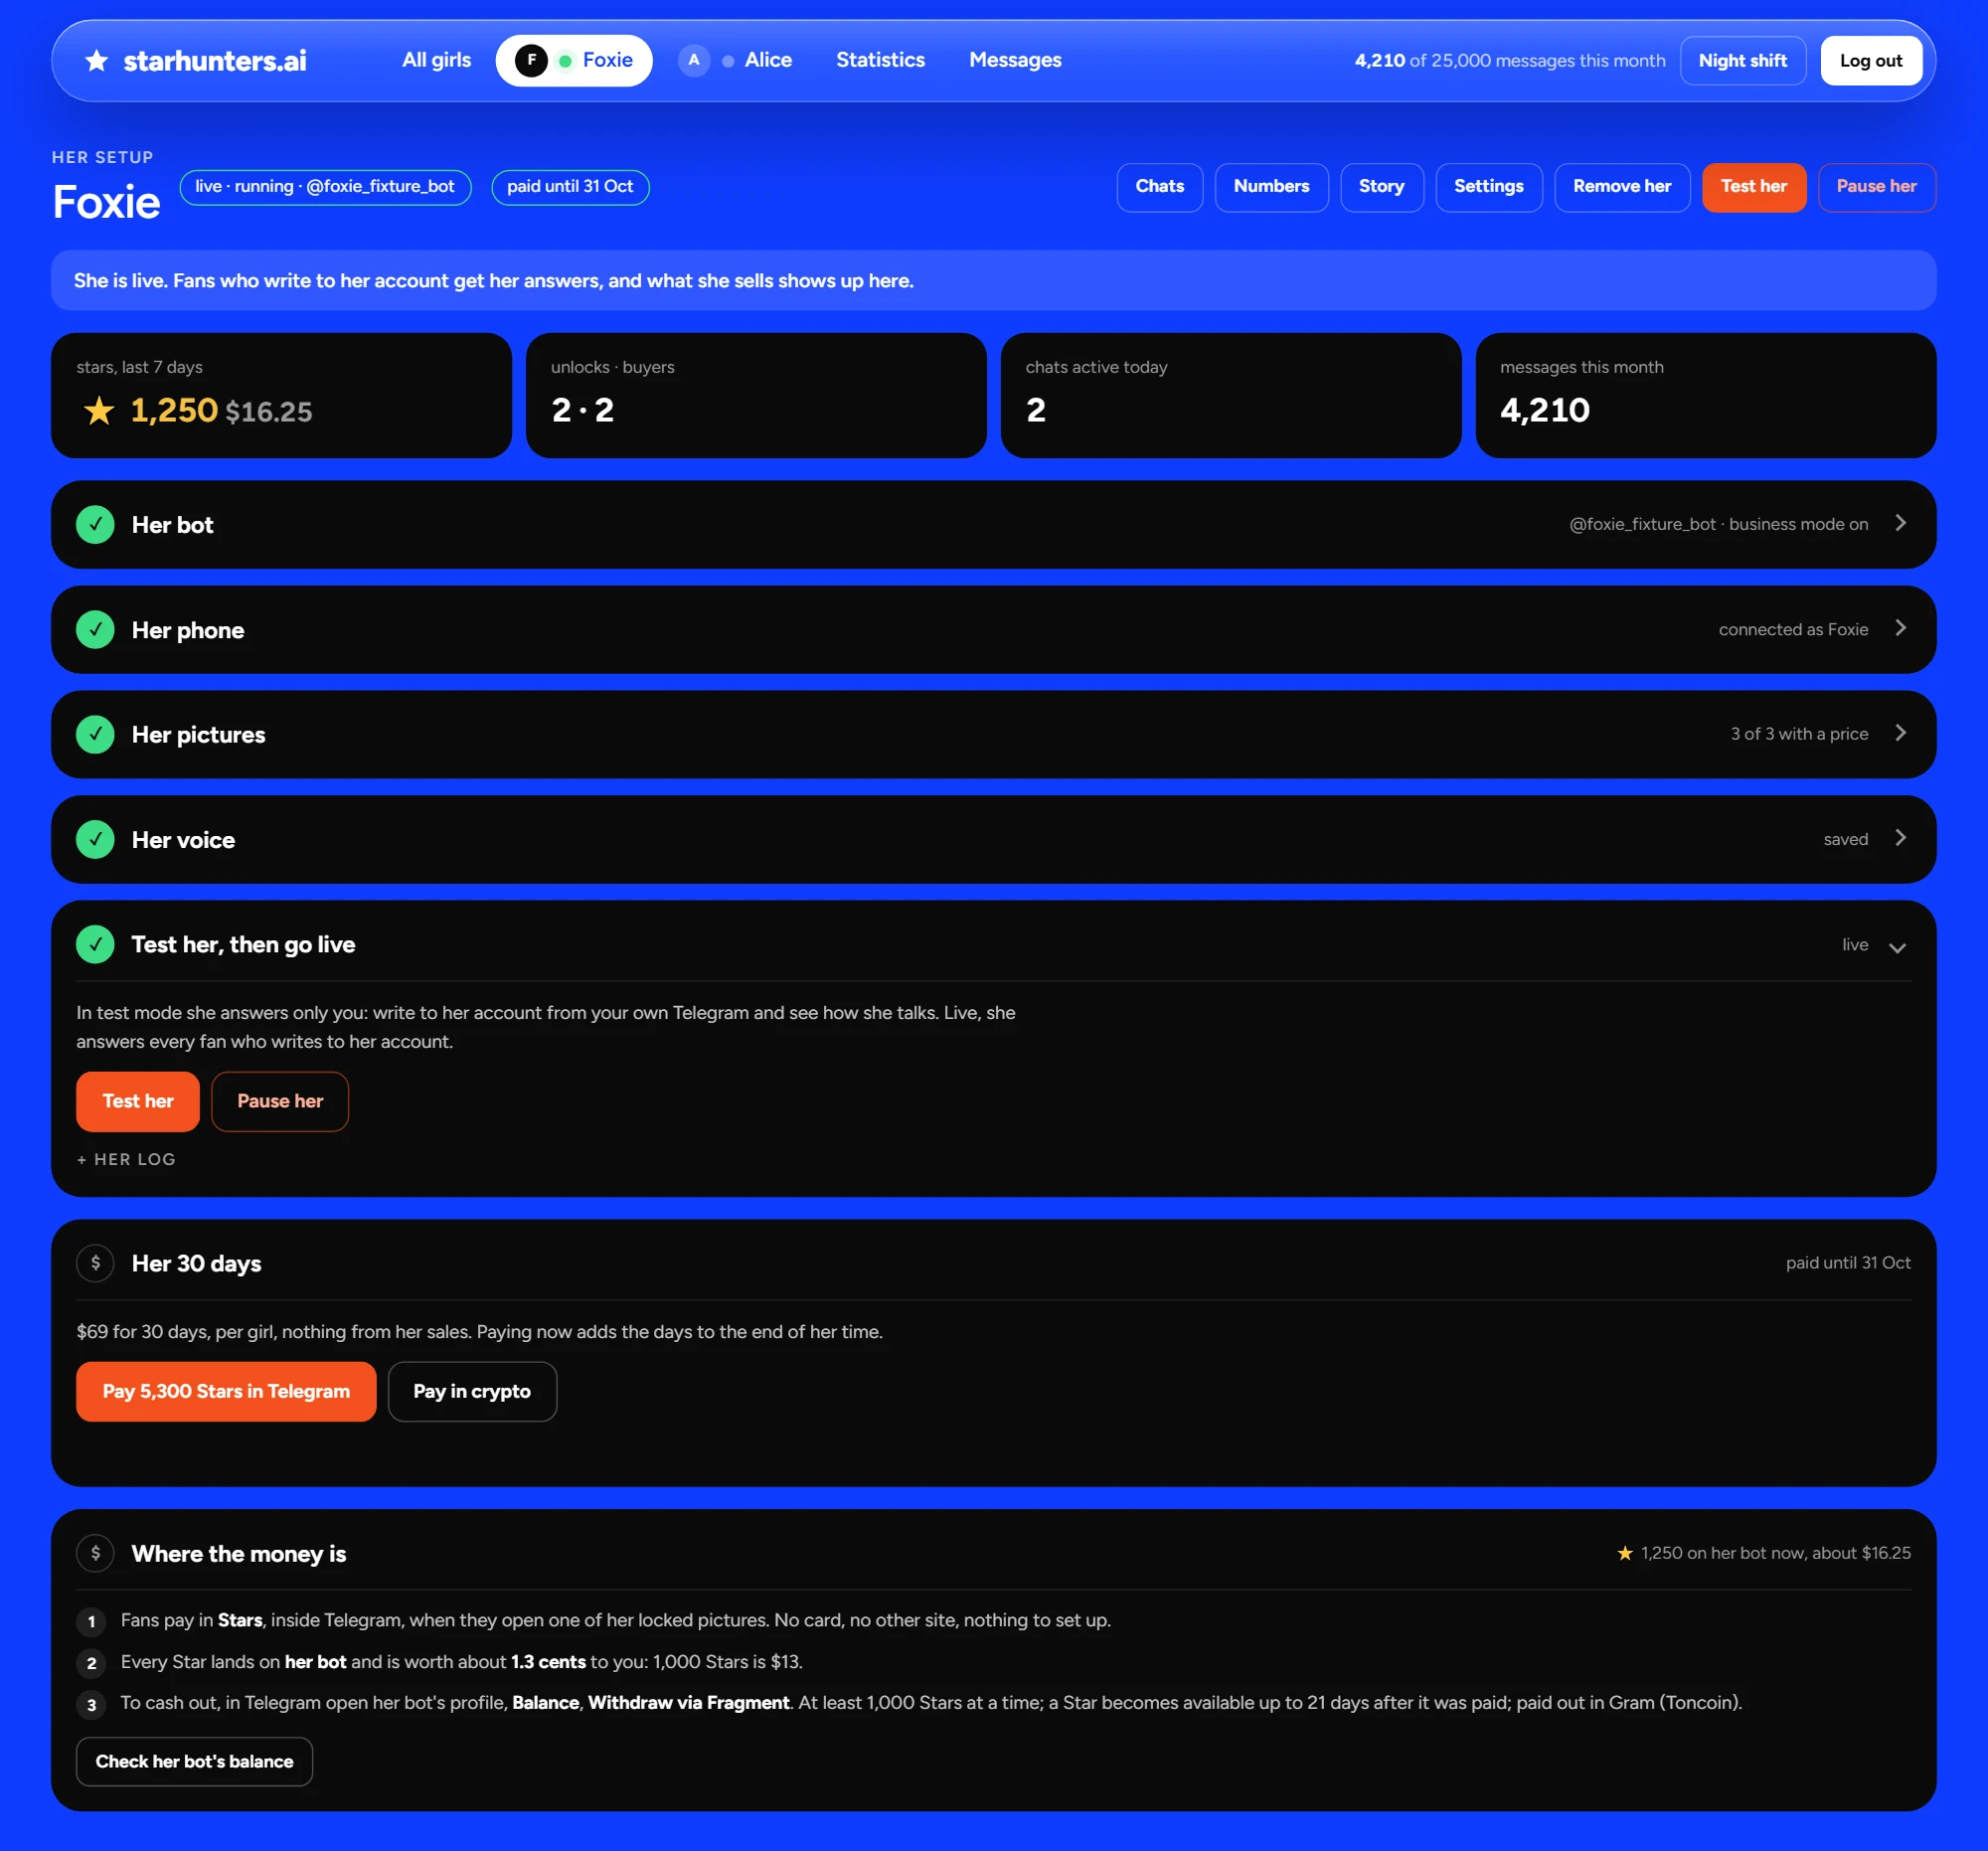
Task: Click Pause her in the go live section
Action: pos(280,1102)
